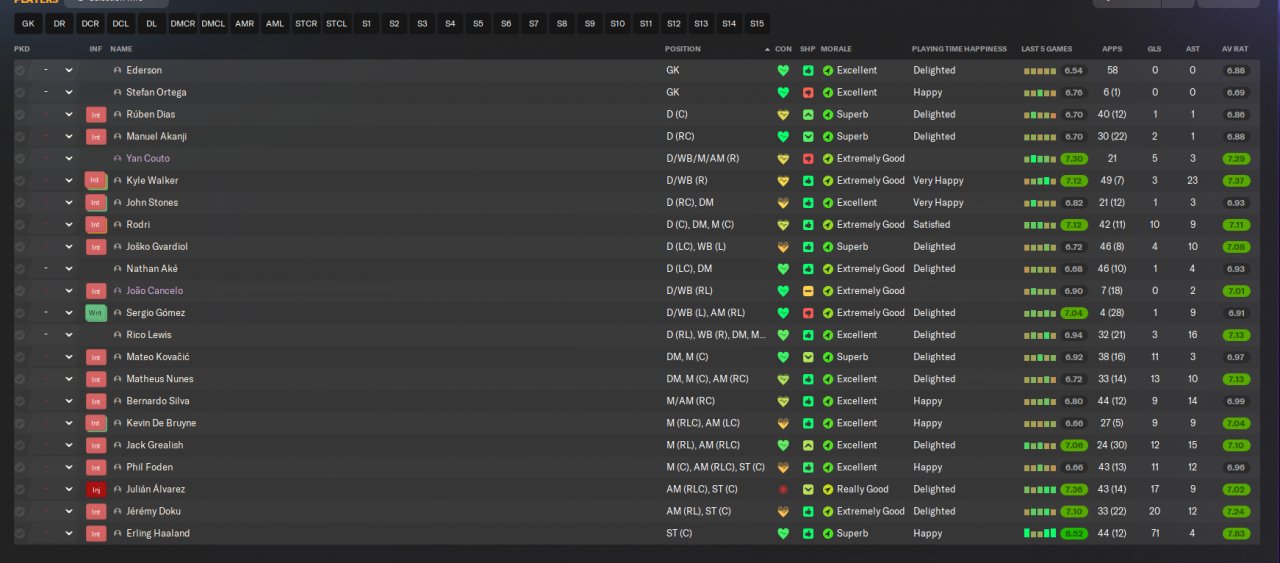Click Ederson's 6.88 average rating badge
Image resolution: width=1280 pixels, height=563 pixels.
[x=1236, y=71]
